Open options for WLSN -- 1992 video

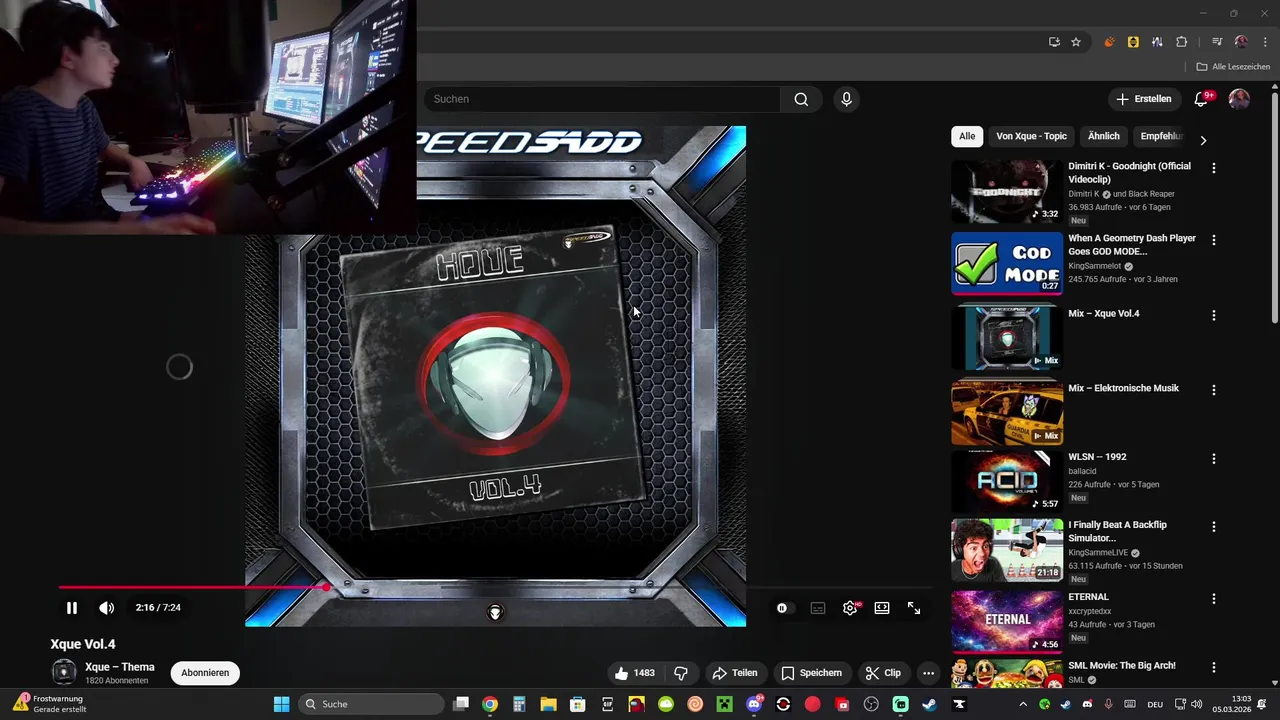point(1214,458)
